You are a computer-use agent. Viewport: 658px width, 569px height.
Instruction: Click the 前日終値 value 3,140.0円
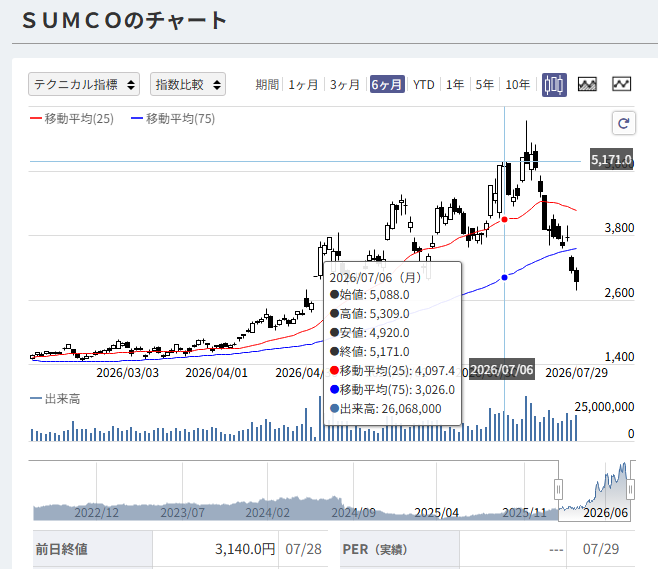(245, 549)
